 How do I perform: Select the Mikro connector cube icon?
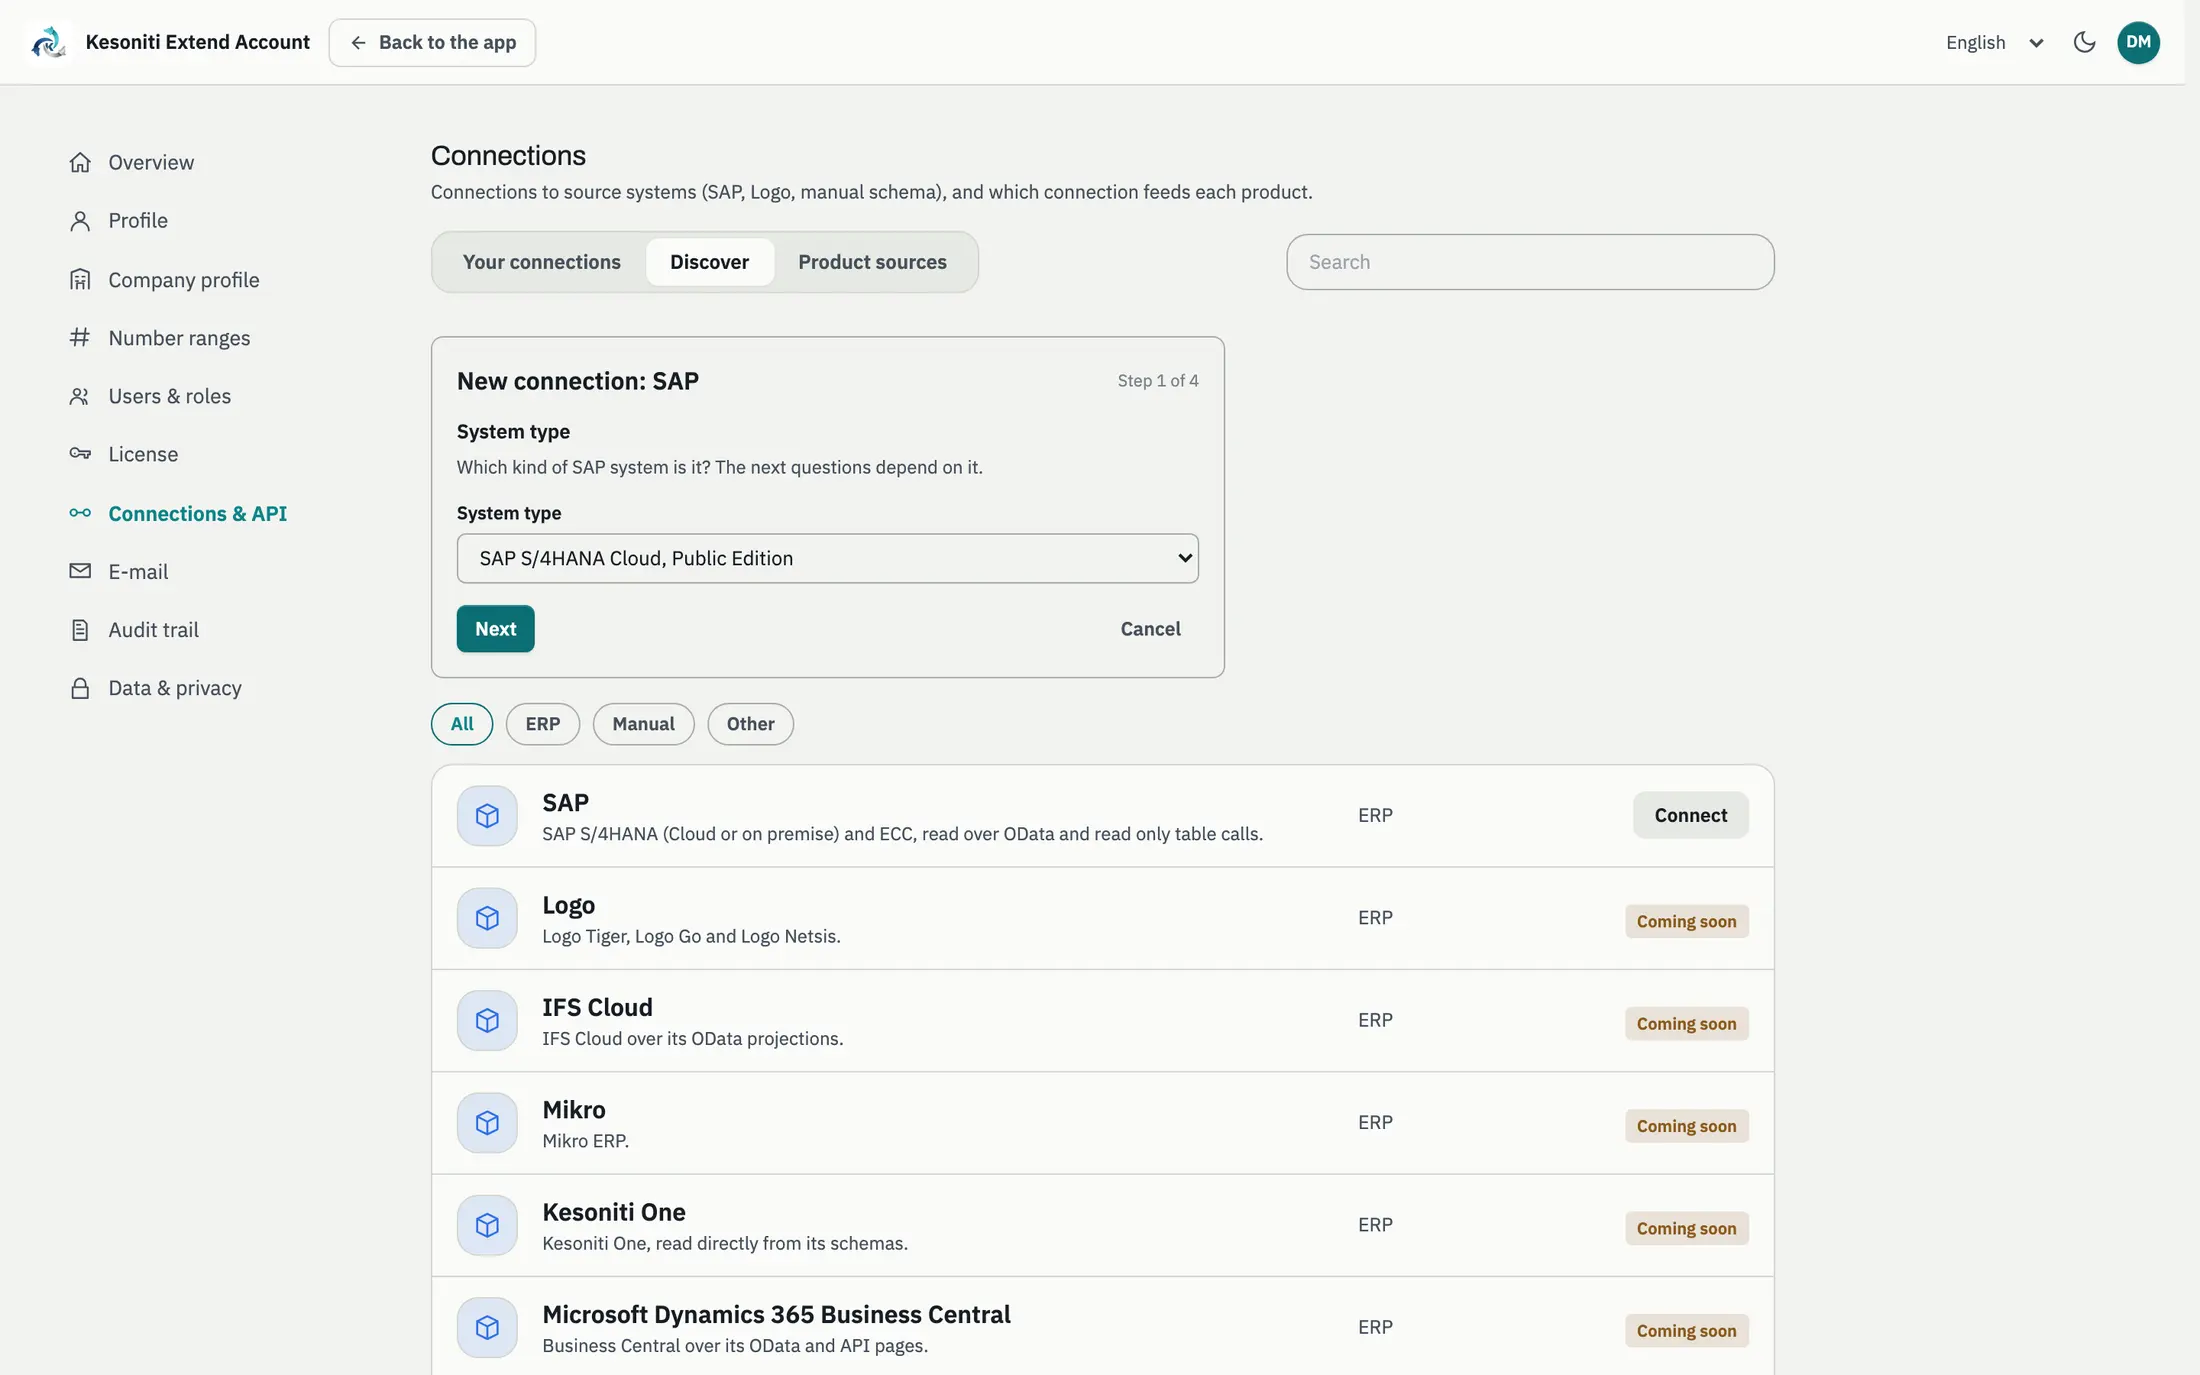[487, 1123]
